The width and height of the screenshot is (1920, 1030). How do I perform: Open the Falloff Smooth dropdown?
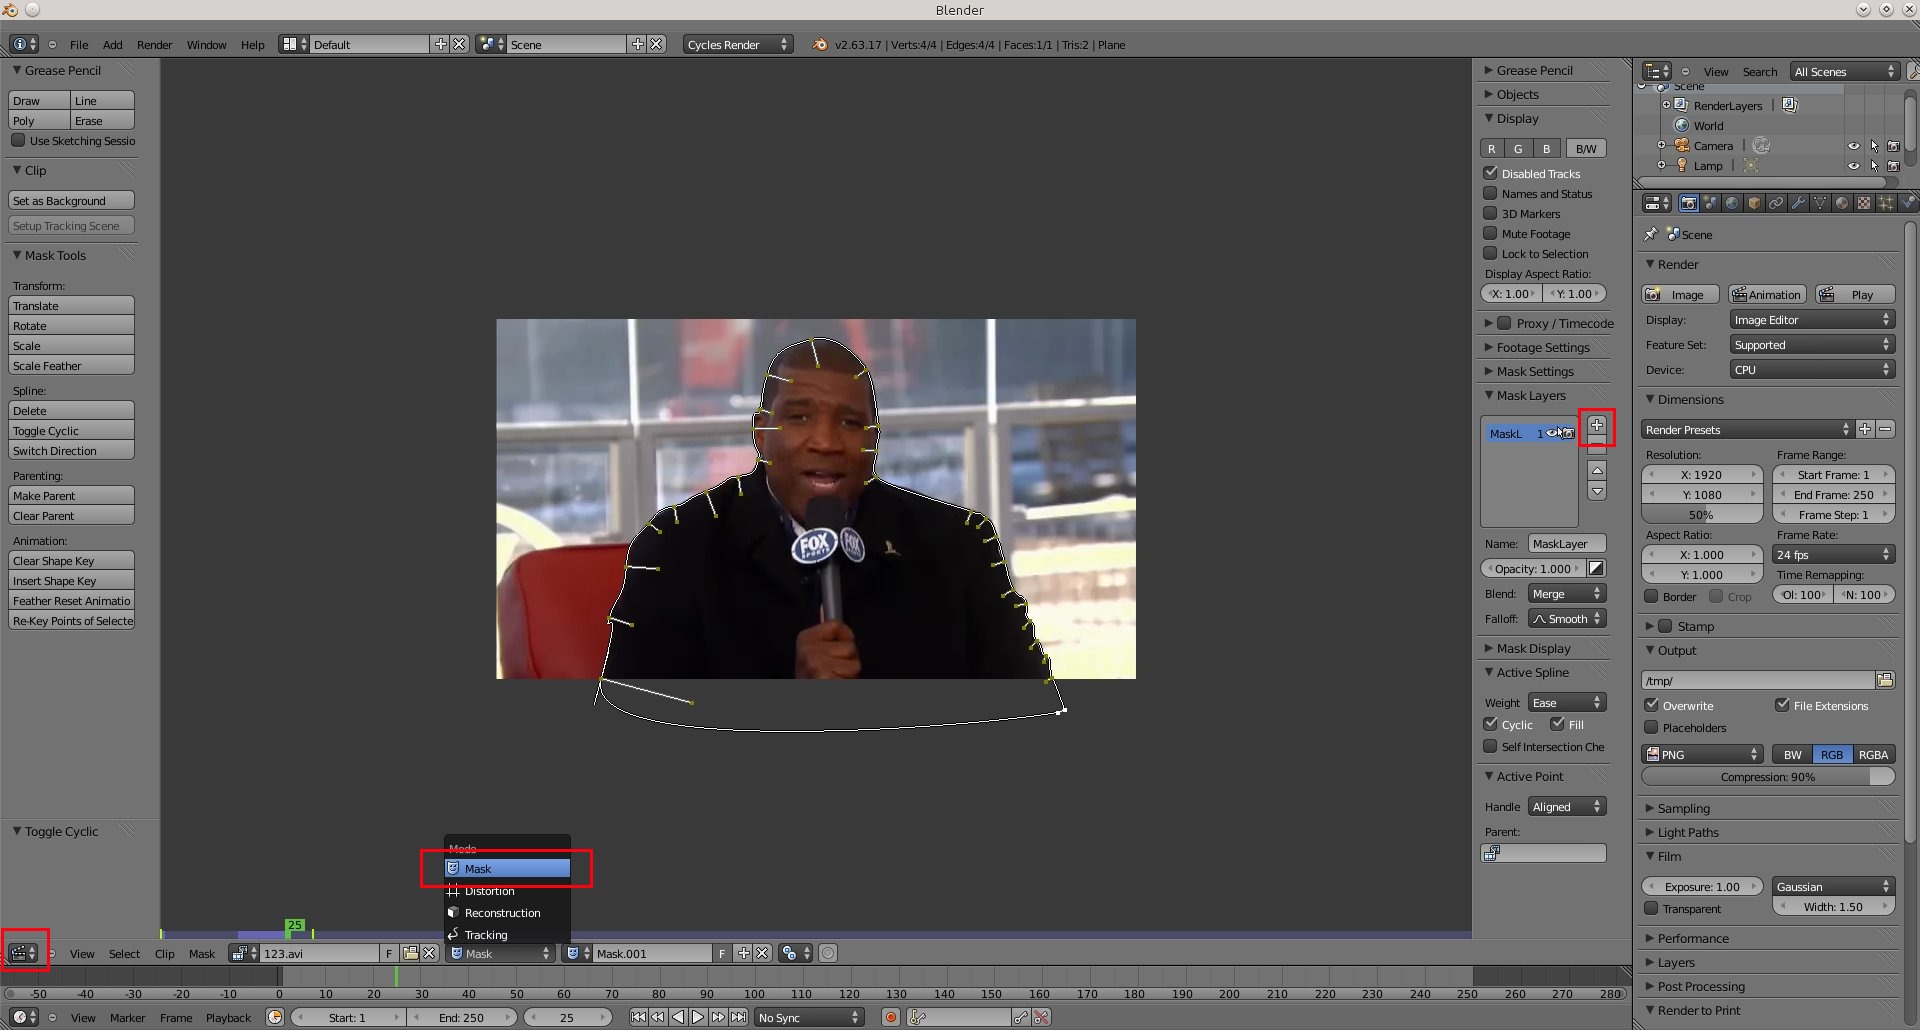[x=1567, y=619]
